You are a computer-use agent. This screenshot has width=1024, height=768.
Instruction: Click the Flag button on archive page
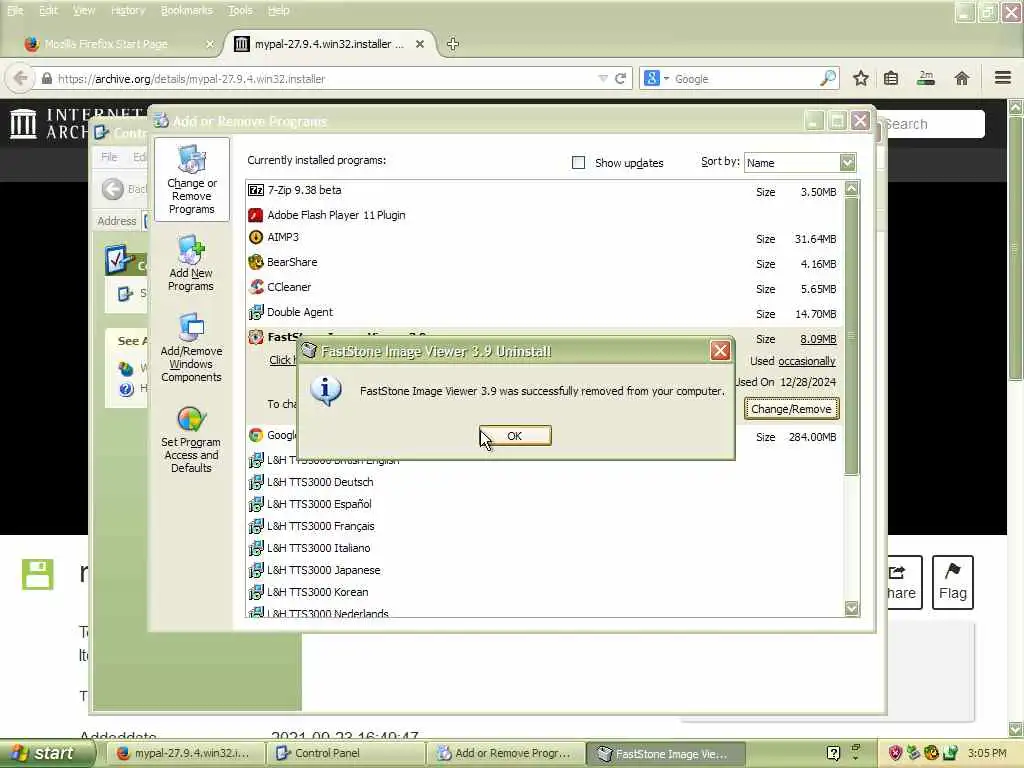953,582
